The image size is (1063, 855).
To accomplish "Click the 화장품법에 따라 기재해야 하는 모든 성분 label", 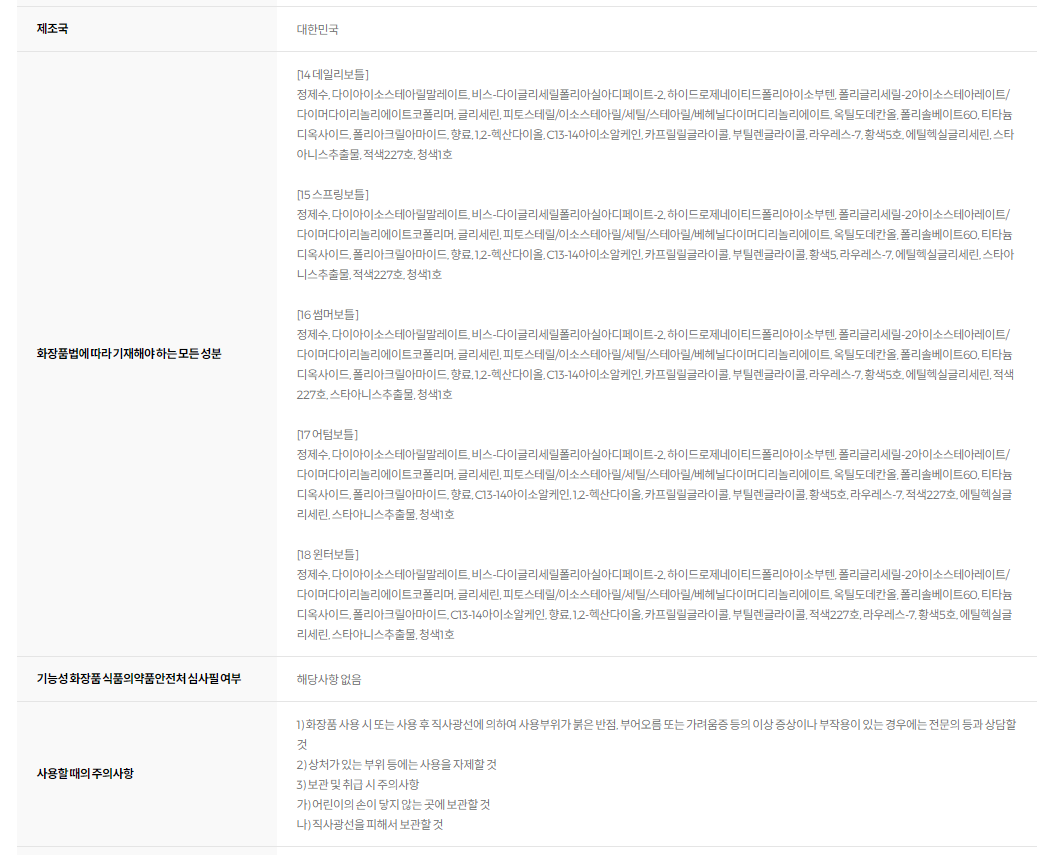I will pyautogui.click(x=128, y=354).
